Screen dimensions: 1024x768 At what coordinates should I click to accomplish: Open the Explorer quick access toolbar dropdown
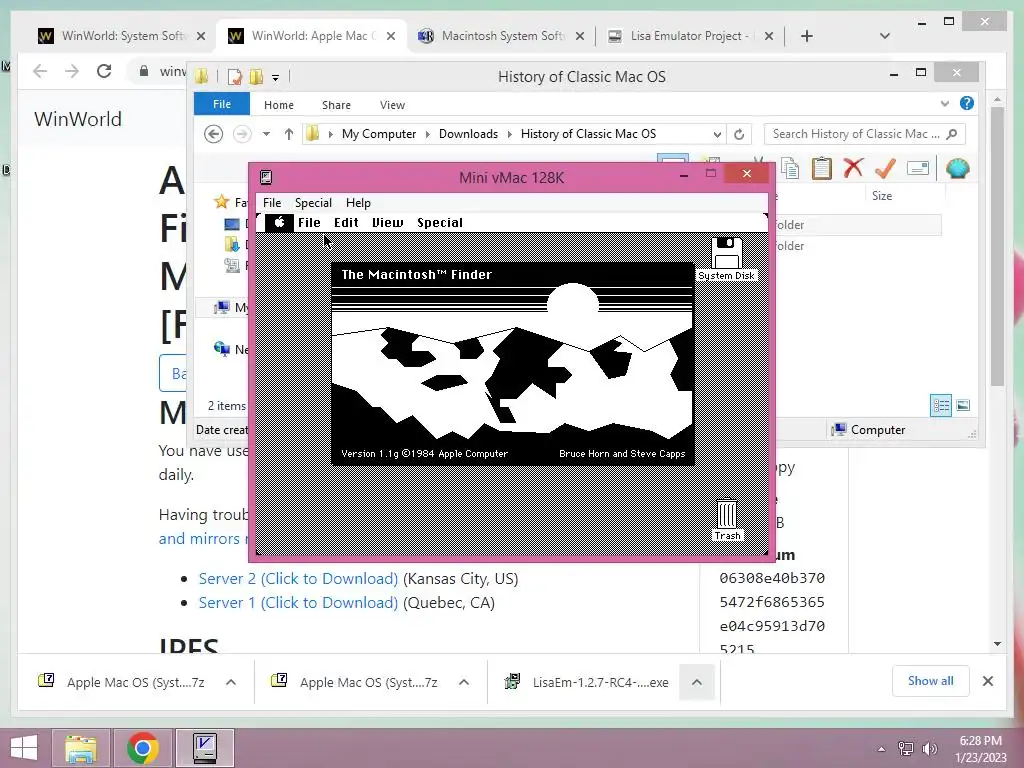276,78
